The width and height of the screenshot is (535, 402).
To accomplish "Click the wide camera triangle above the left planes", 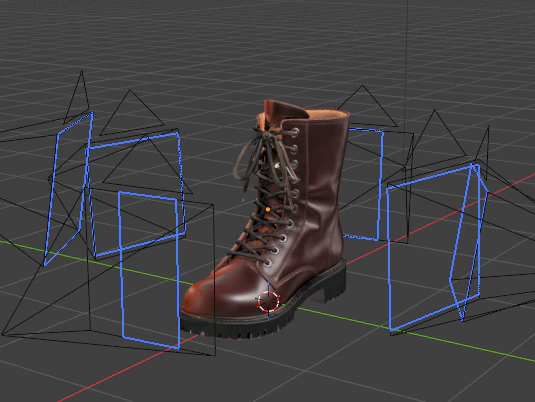I will coord(131,113).
